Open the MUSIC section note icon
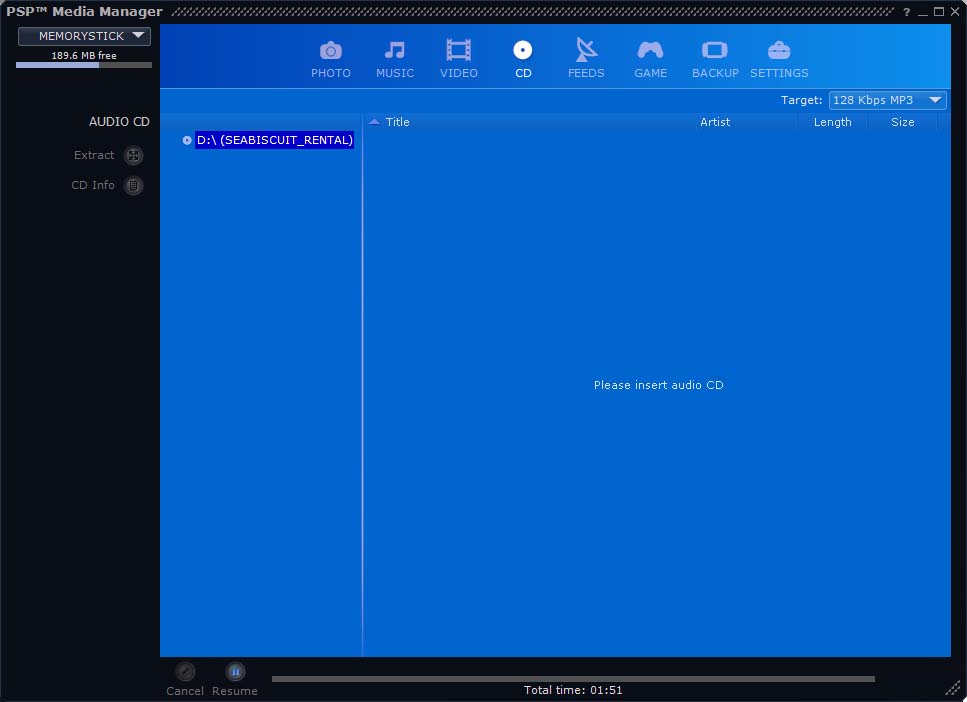Image resolution: width=967 pixels, height=702 pixels. pyautogui.click(x=395, y=50)
